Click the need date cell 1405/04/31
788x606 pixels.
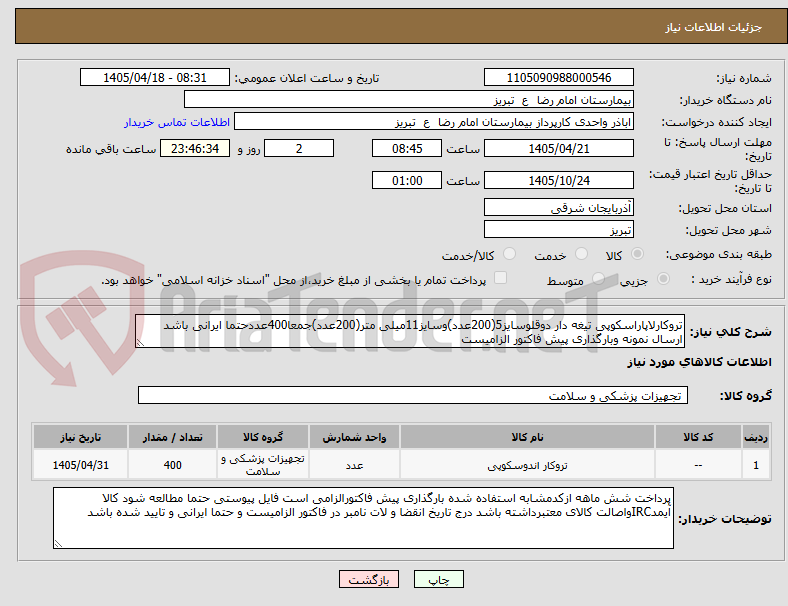(x=80, y=465)
